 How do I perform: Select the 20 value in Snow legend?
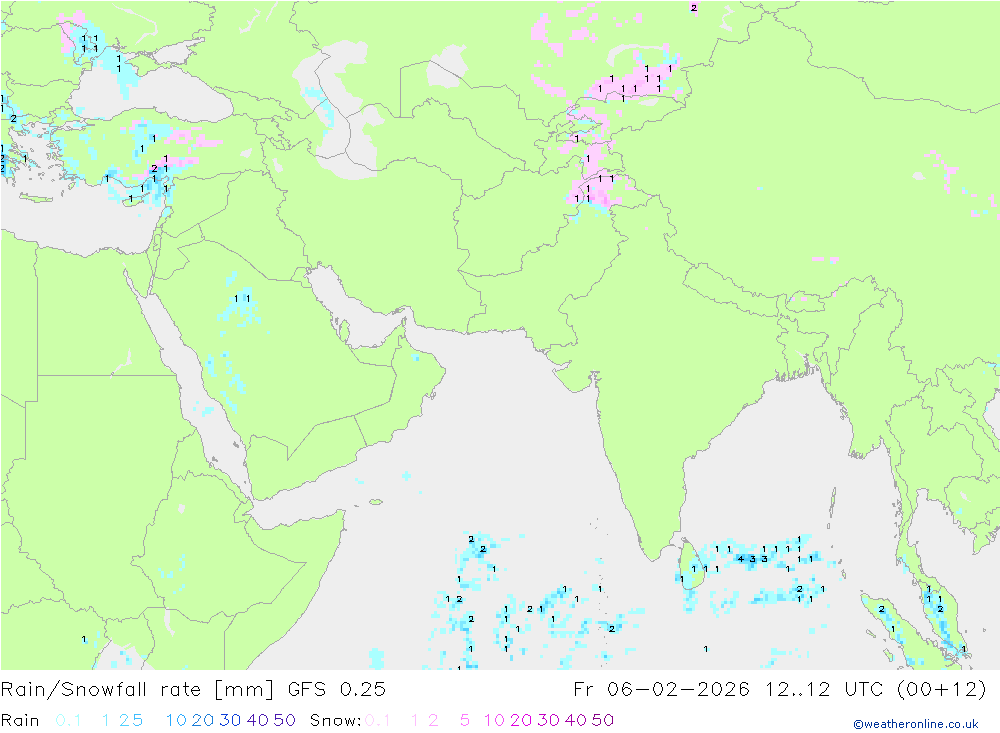click(521, 720)
